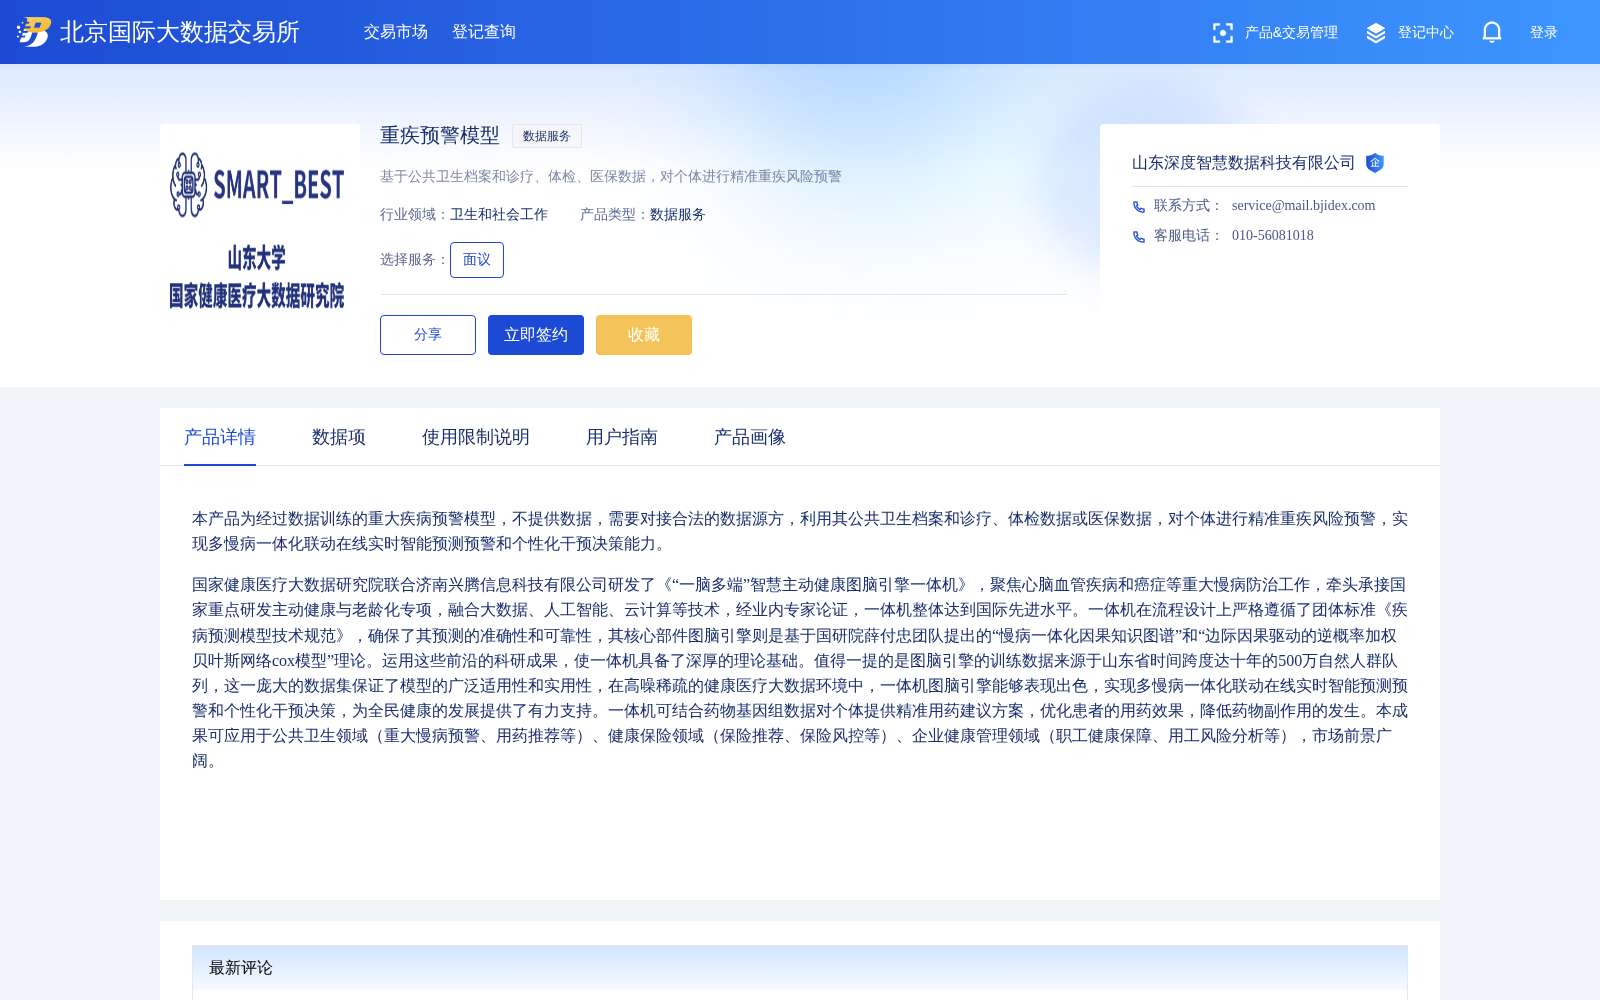Screen dimensions: 1600x1000
Task: Open the 产品&交易管理 scan icon
Action: (x=1222, y=33)
